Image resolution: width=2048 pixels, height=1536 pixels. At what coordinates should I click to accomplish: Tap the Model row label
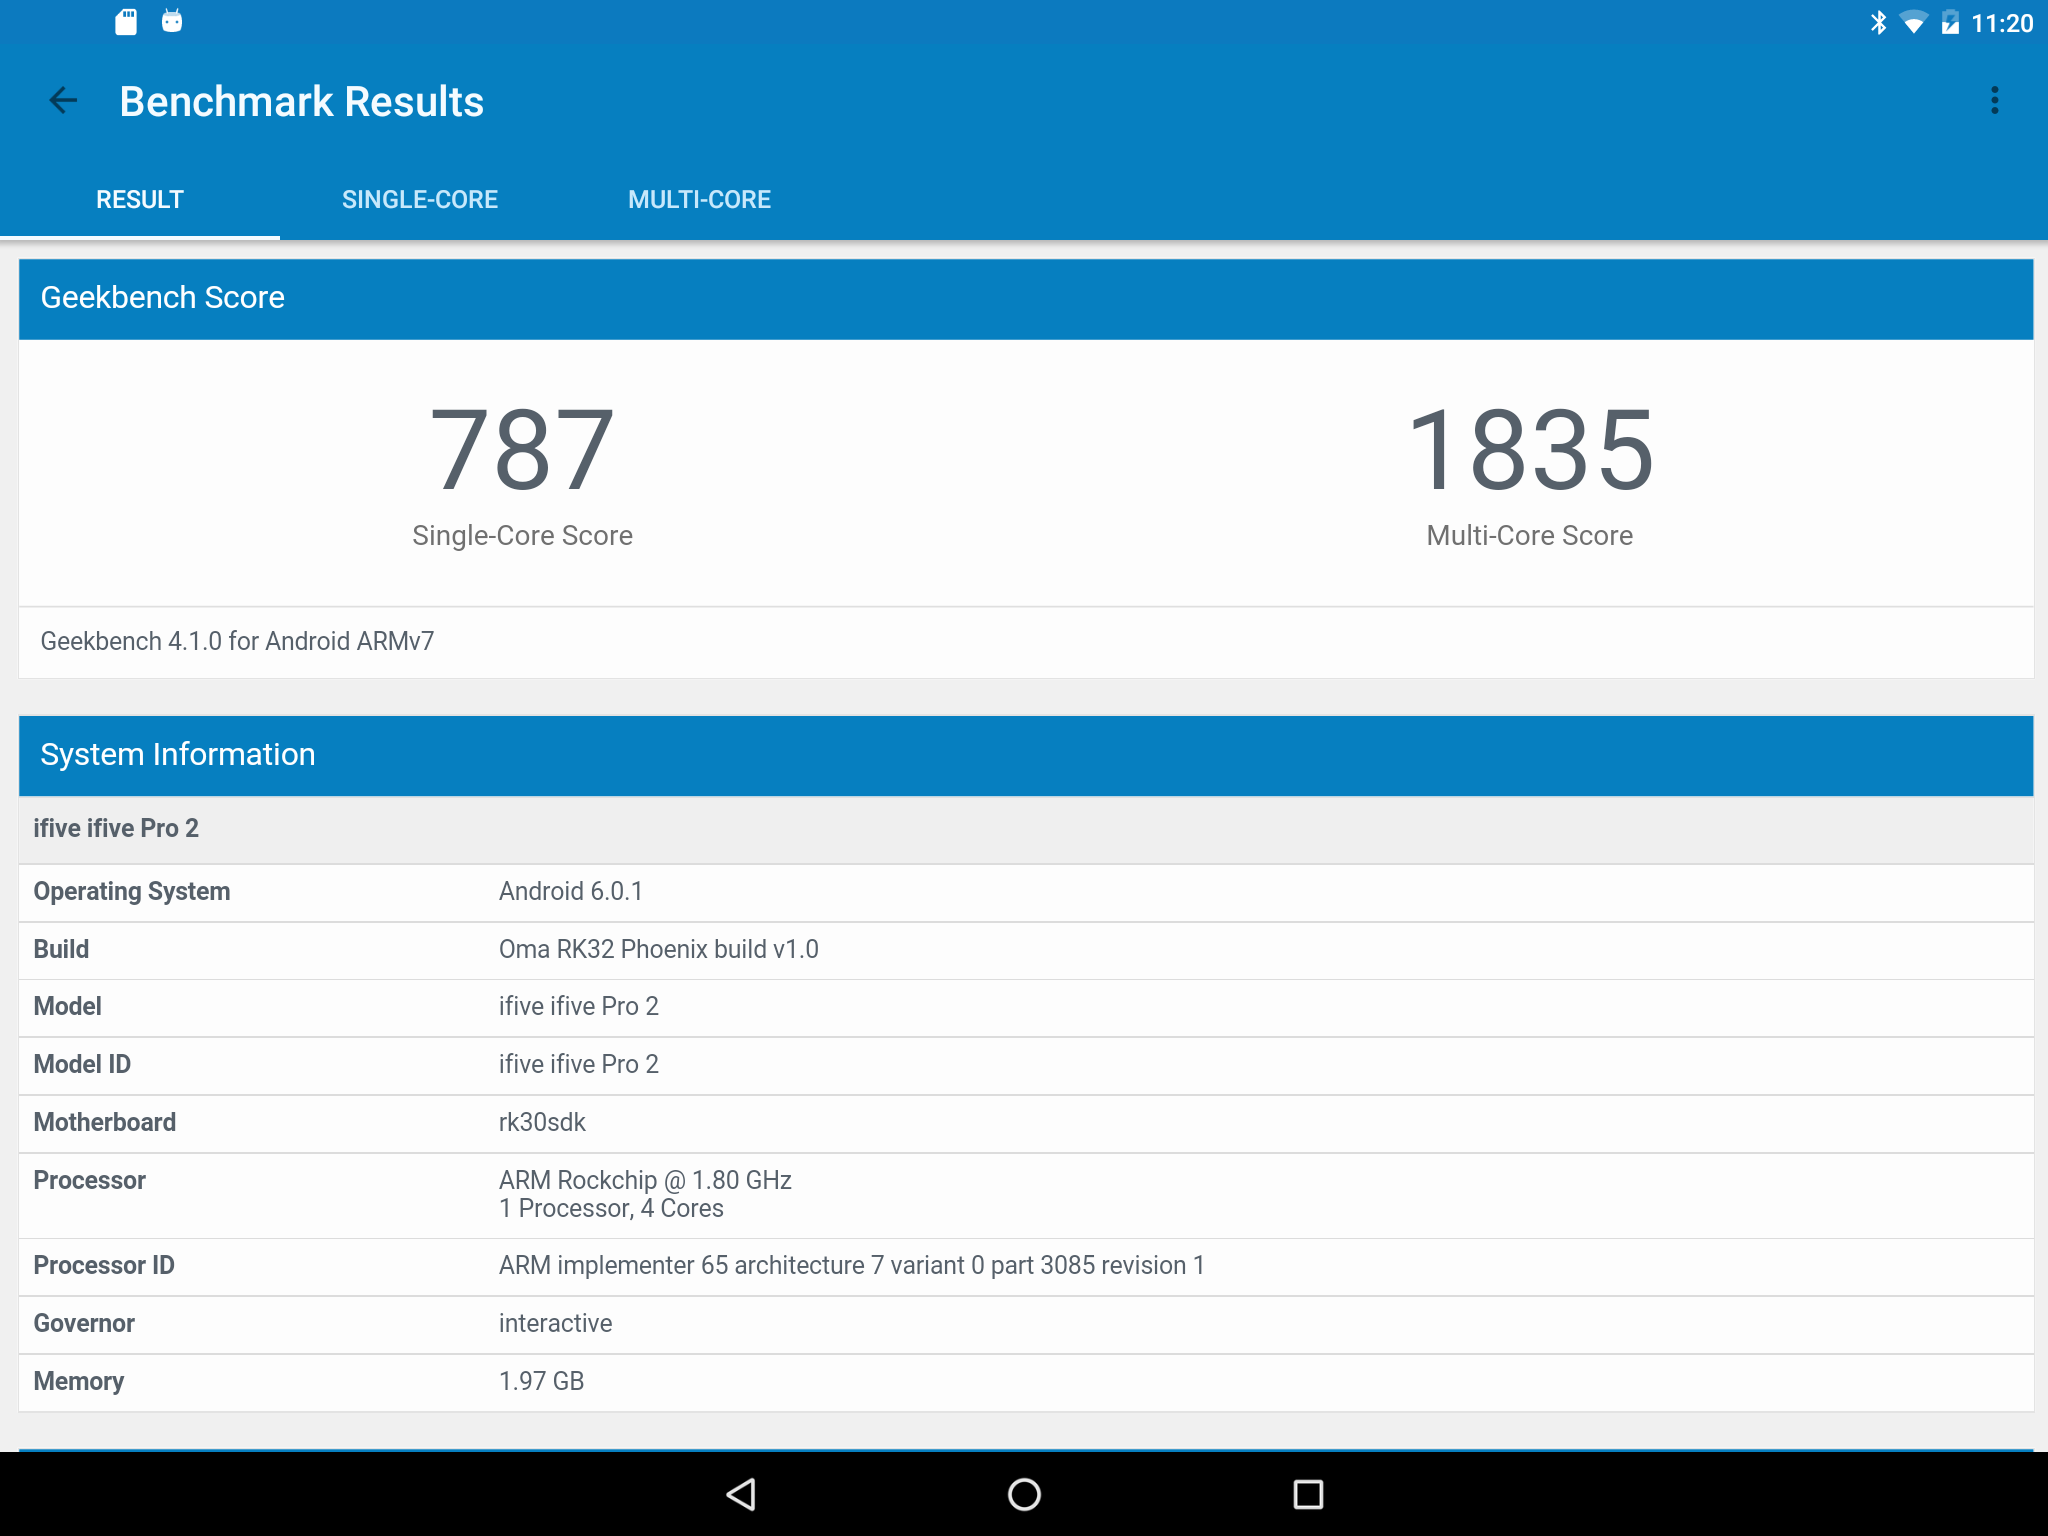click(x=67, y=1006)
